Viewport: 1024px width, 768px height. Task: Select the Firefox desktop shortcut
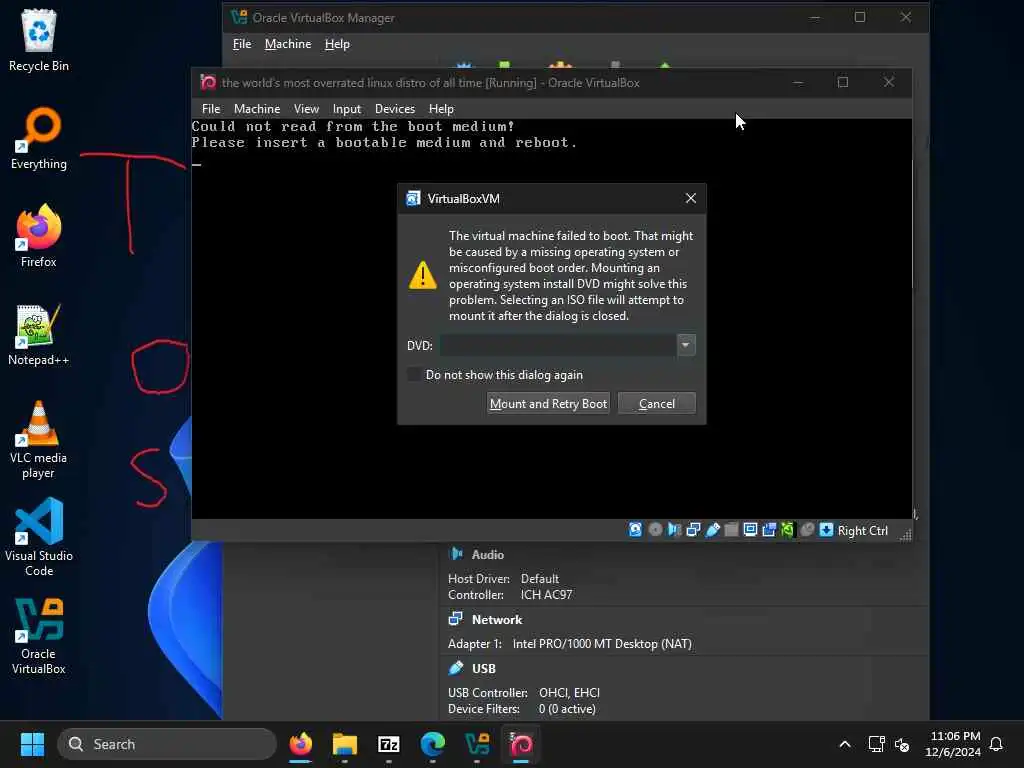point(39,236)
